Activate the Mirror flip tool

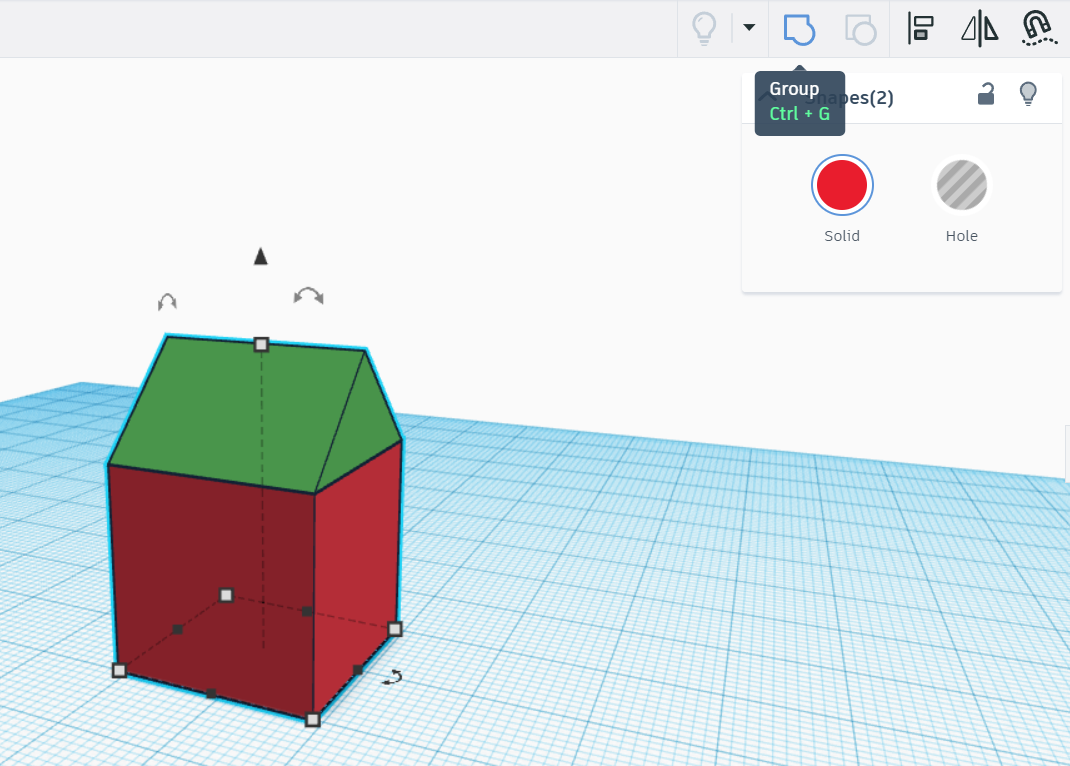click(x=979, y=29)
